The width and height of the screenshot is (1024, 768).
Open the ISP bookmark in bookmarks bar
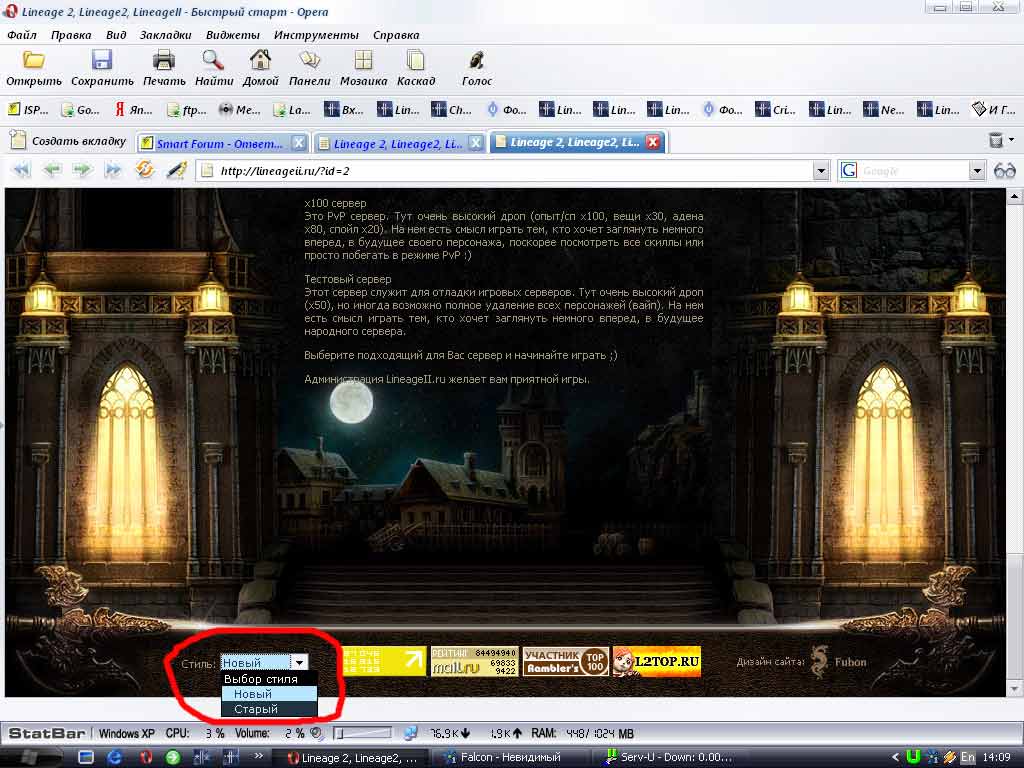(x=28, y=110)
